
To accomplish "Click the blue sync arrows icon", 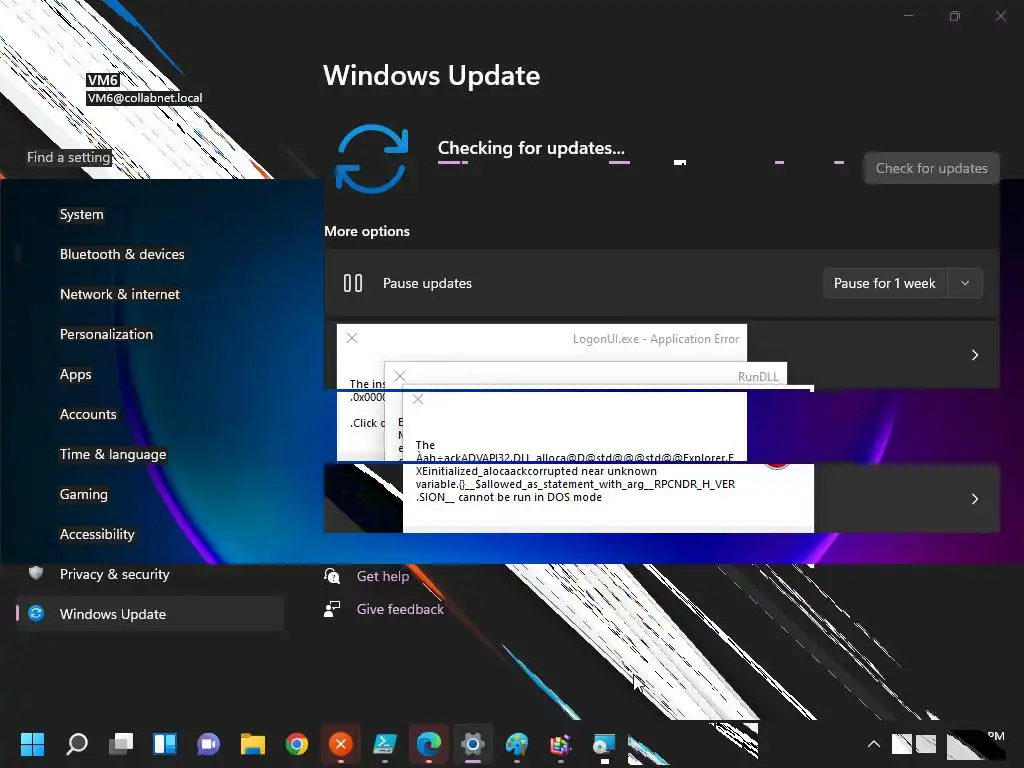I will (372, 159).
